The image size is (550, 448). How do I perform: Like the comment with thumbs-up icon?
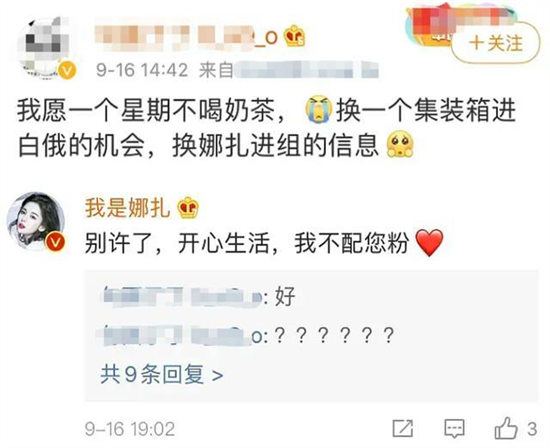pyautogui.click(x=506, y=428)
